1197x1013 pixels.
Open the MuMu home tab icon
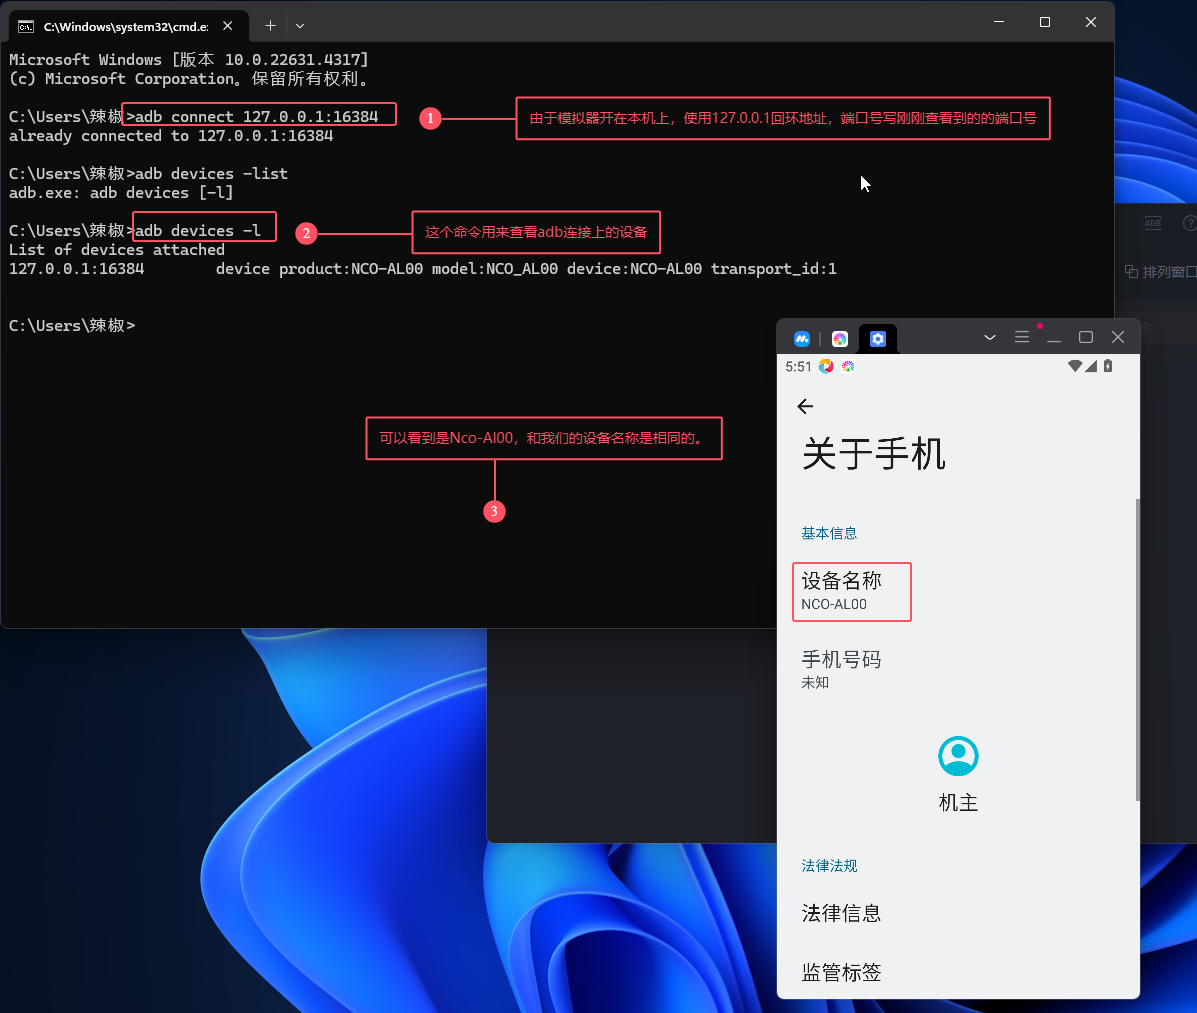(x=802, y=338)
